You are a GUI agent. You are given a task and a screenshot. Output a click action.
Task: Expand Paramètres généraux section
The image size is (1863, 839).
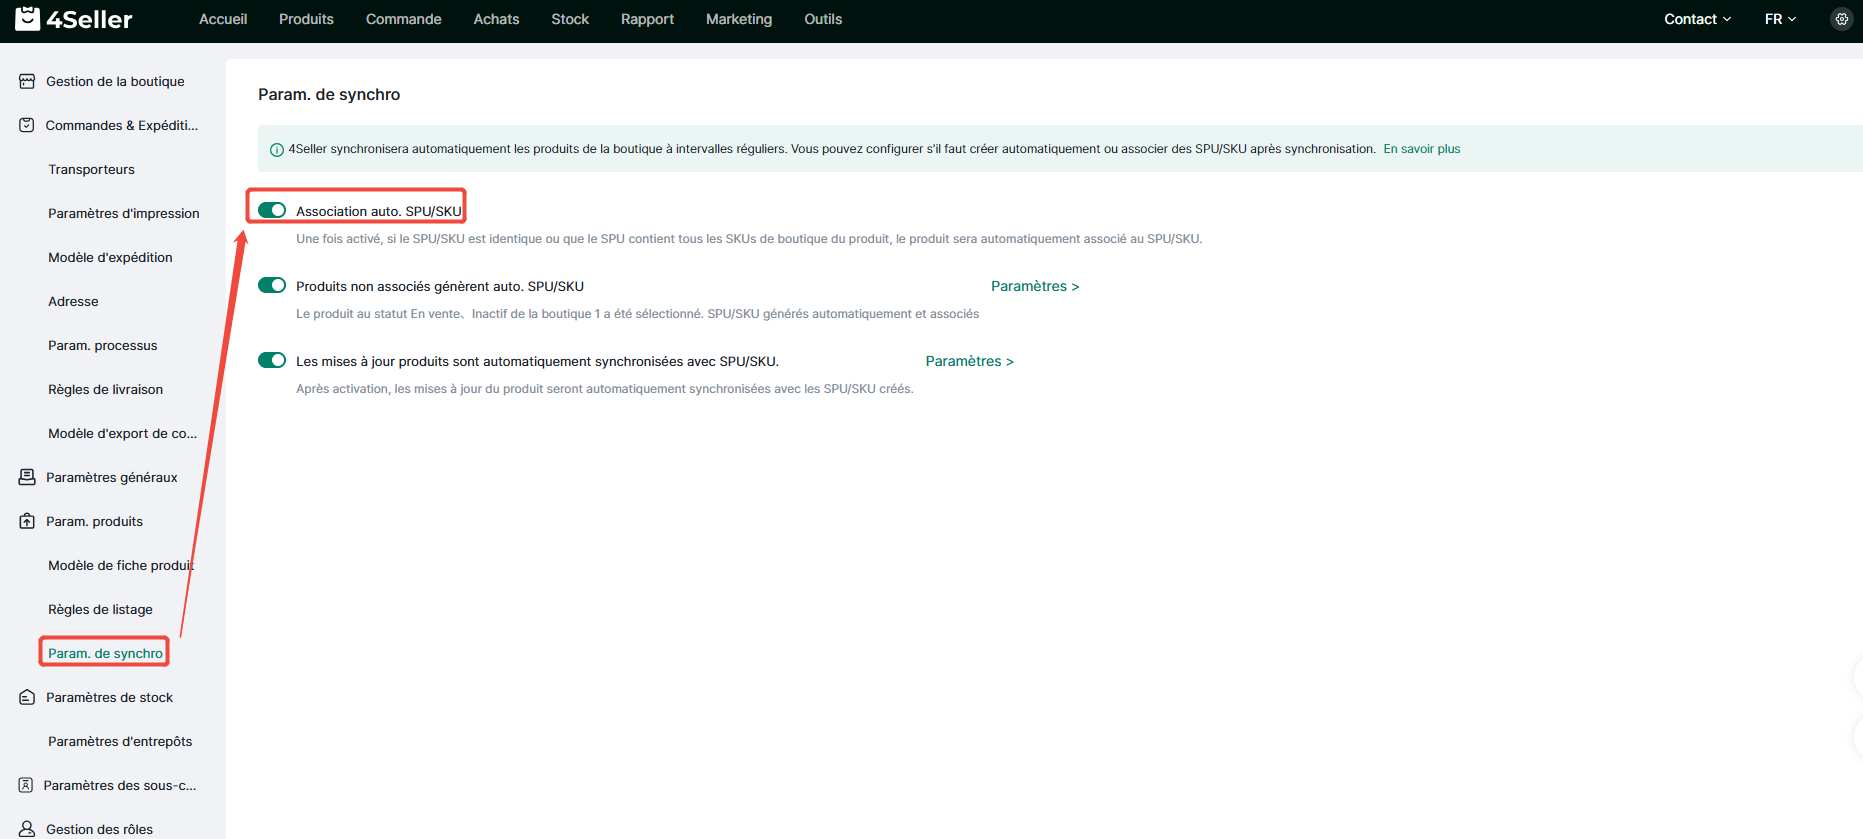tap(113, 477)
